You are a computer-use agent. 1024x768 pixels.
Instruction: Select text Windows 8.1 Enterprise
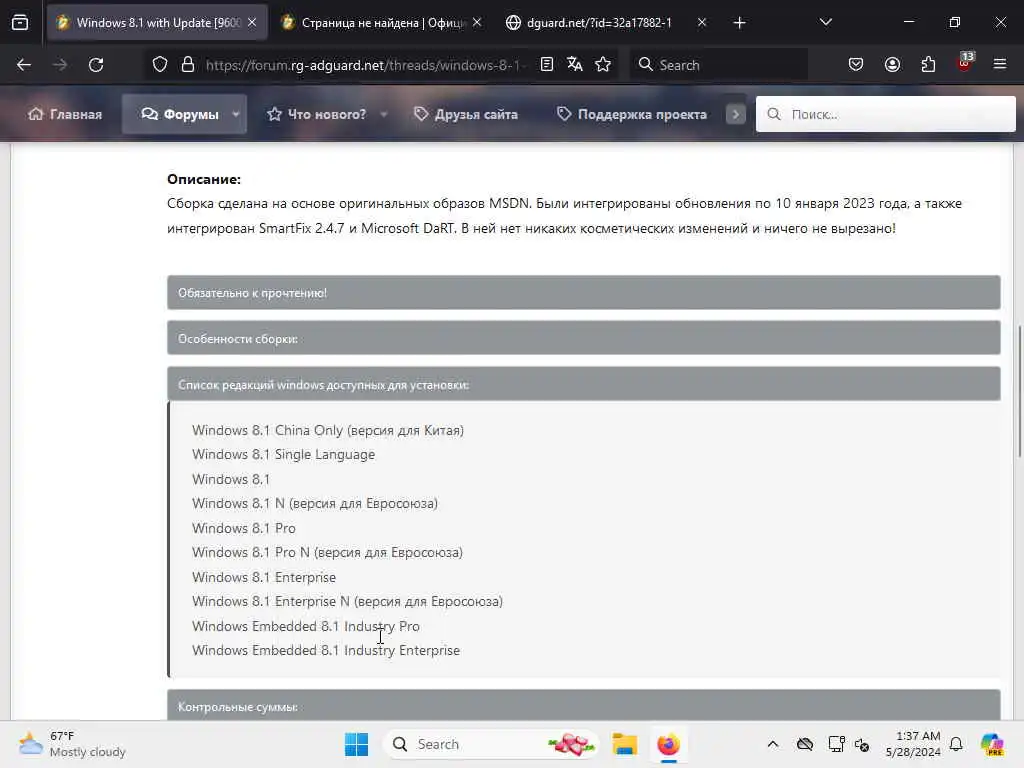pos(264,577)
